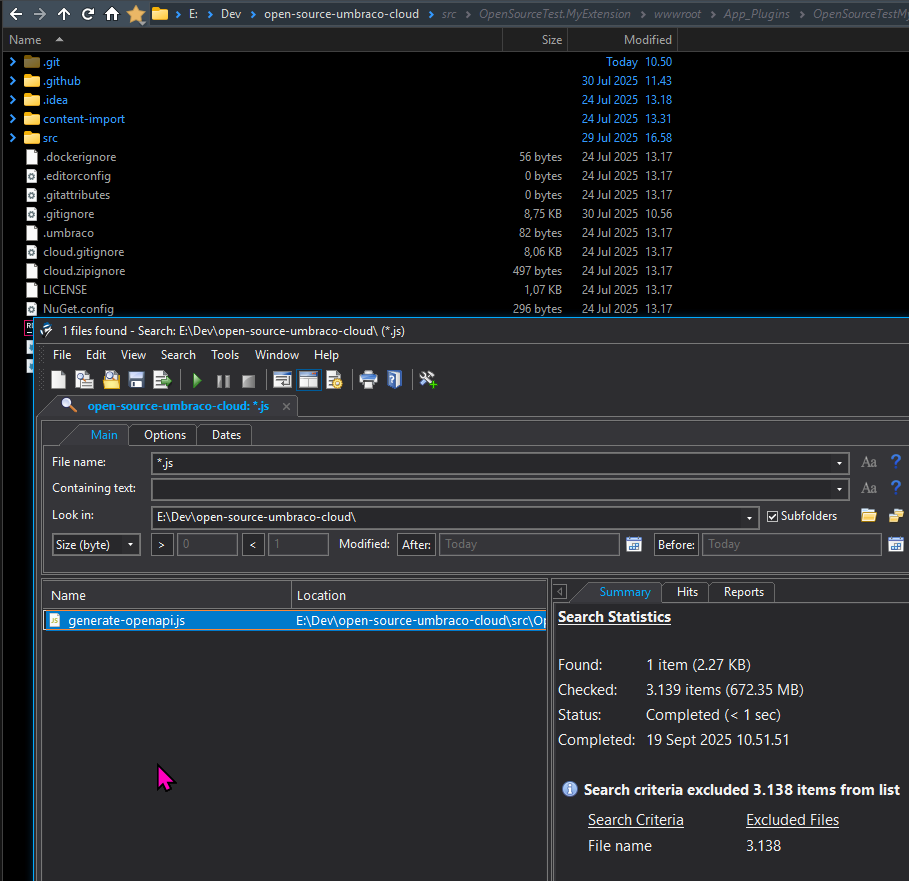This screenshot has height=881, width=909.
Task: Open the File name dropdown list
Action: 839,463
